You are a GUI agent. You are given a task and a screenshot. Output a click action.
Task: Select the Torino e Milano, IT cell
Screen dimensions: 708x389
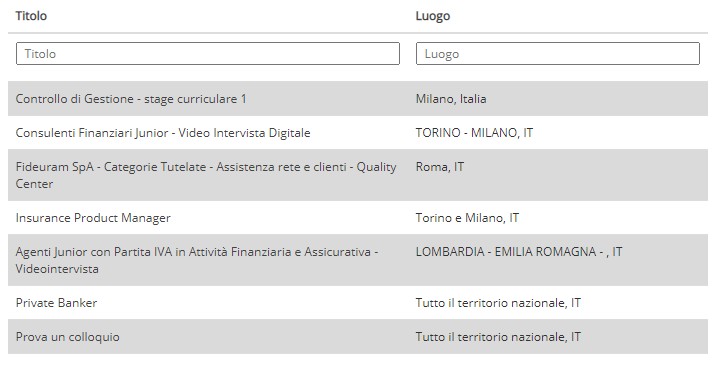(467, 218)
